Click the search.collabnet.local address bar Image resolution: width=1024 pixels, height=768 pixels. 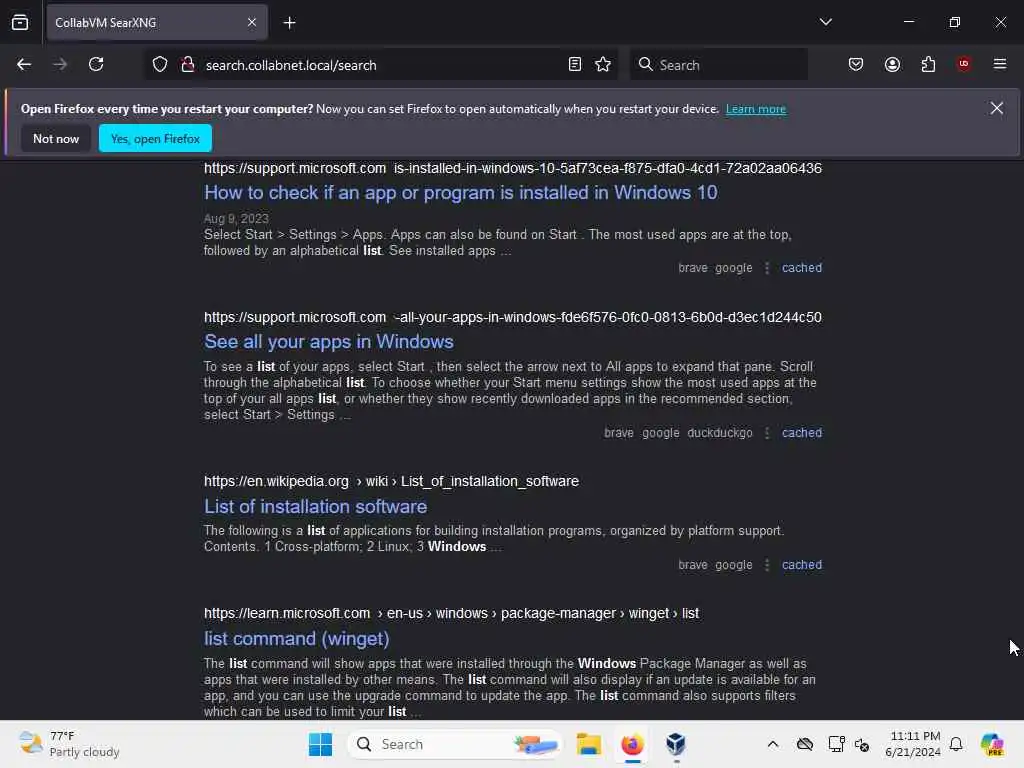point(379,65)
